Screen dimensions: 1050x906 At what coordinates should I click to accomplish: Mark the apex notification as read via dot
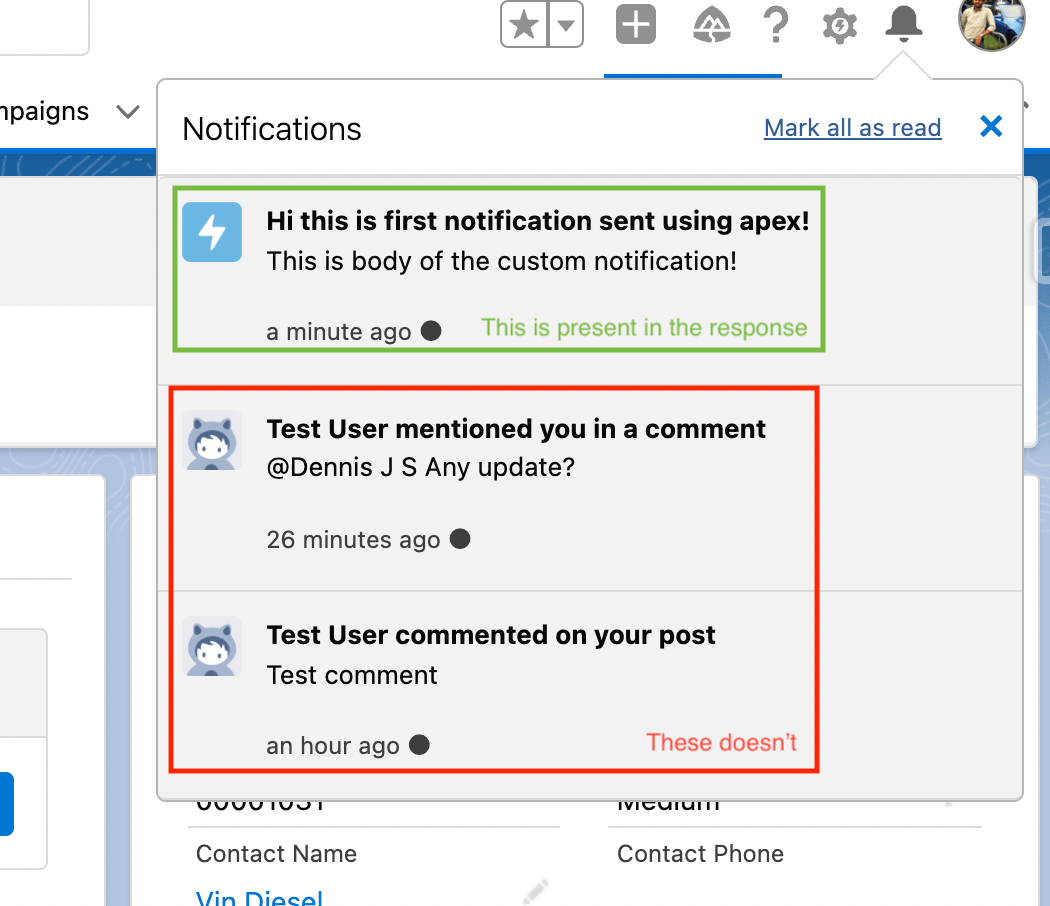(x=430, y=330)
